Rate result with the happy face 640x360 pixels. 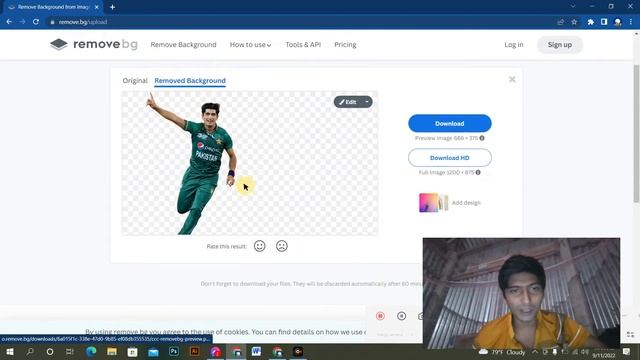click(260, 246)
